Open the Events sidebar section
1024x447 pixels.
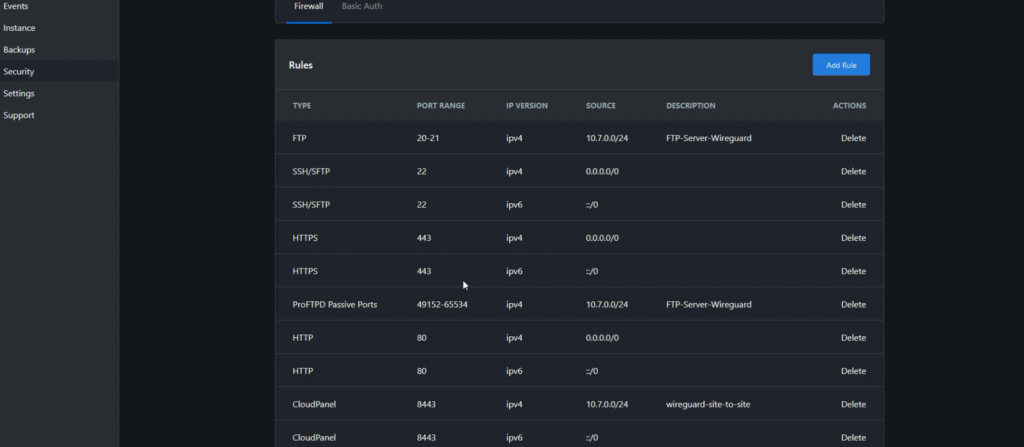[16, 6]
